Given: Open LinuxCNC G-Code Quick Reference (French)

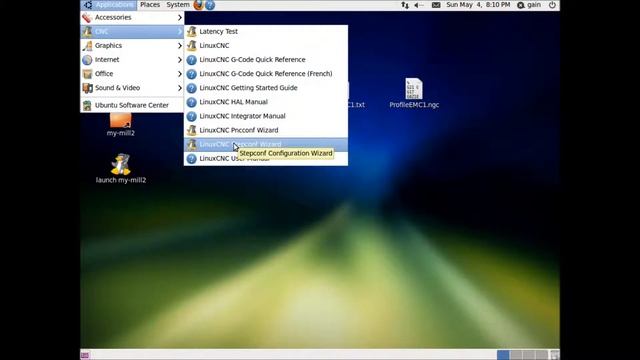Looking at the screenshot, I should point(266,74).
